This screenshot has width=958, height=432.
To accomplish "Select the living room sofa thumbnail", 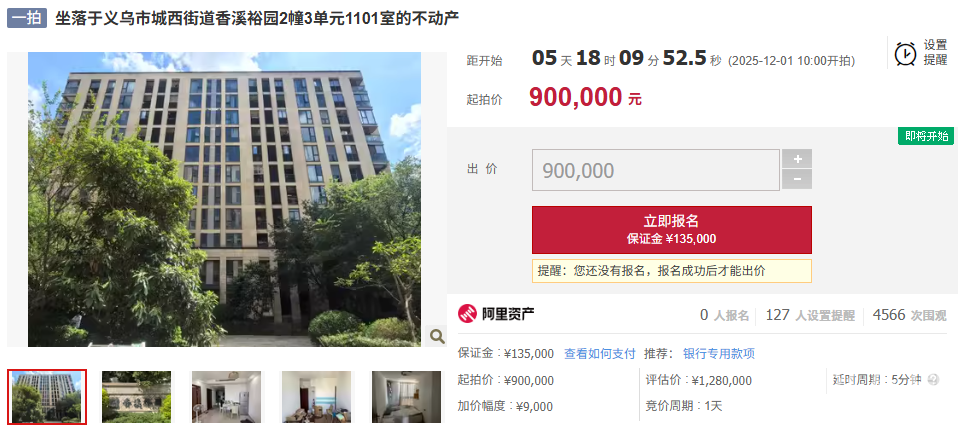I will coord(316,397).
